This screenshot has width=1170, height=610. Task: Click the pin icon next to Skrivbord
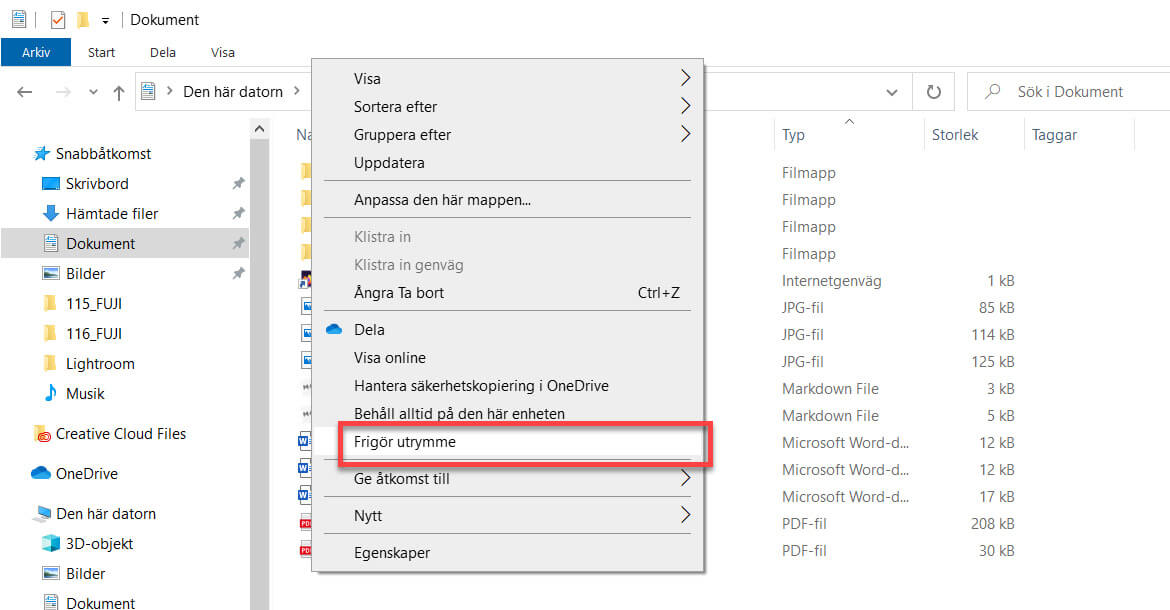pyautogui.click(x=238, y=184)
